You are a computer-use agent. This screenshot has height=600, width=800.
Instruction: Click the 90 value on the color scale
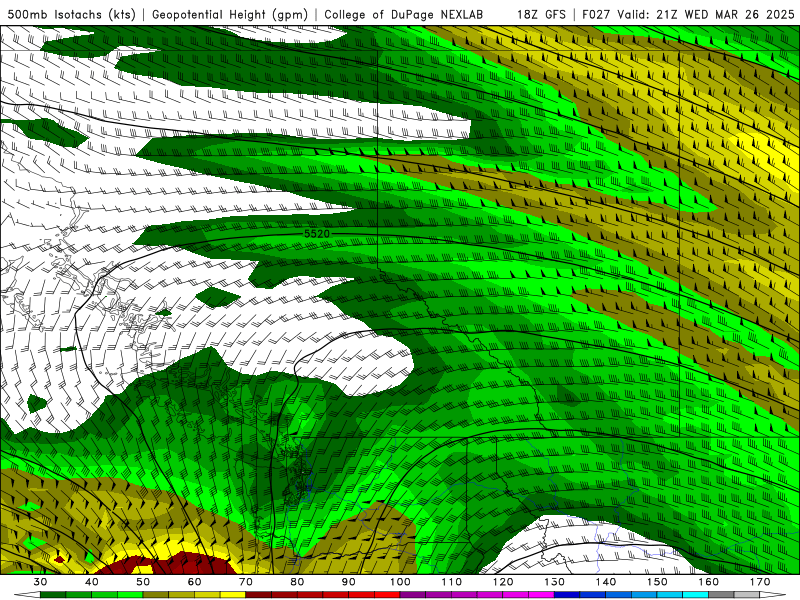tap(348, 582)
